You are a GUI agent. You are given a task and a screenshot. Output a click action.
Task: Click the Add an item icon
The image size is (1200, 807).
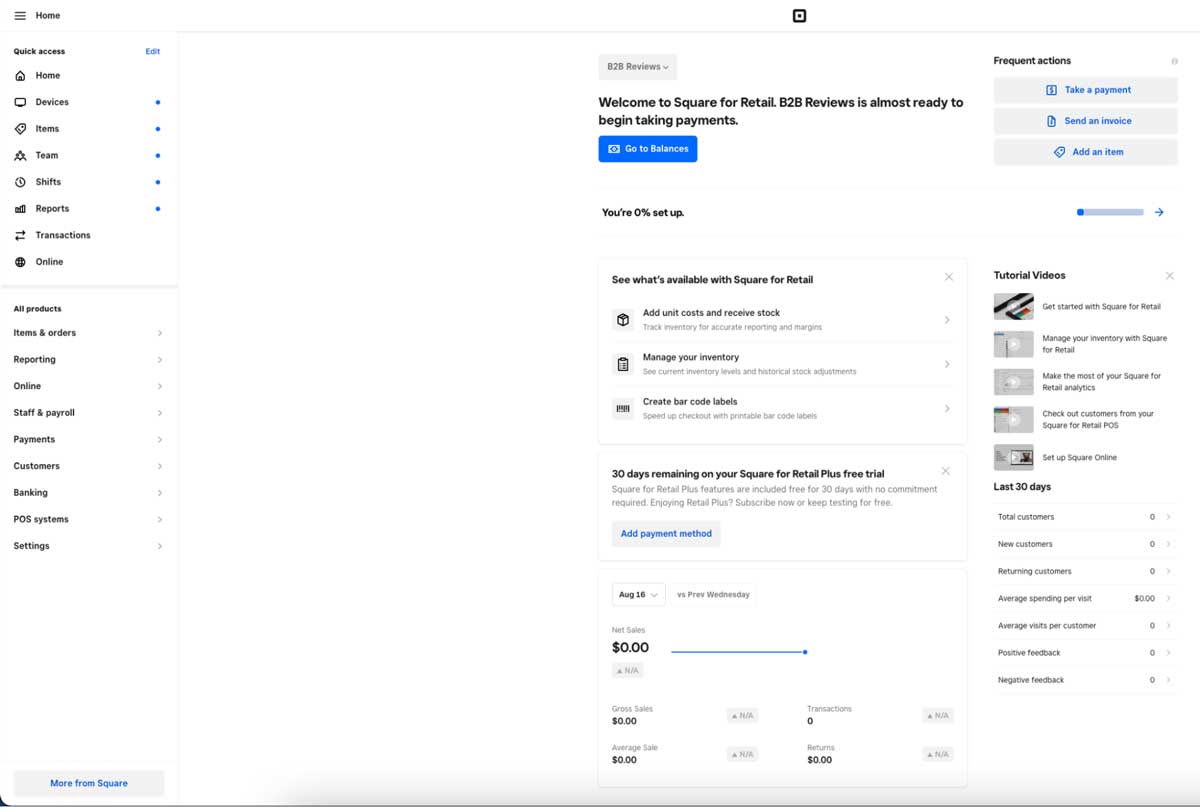[x=1060, y=152]
